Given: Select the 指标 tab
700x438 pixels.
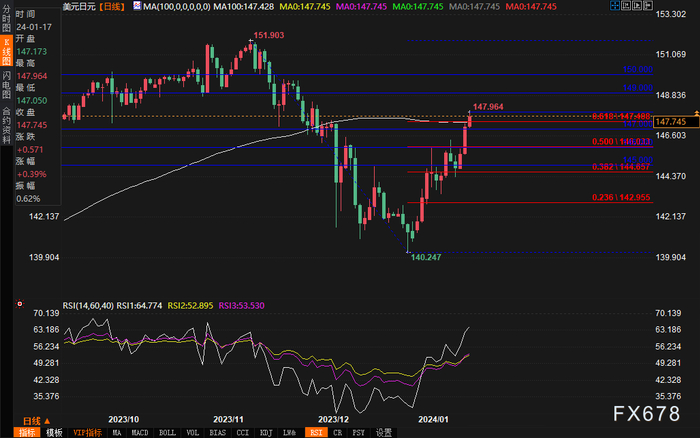Looking at the screenshot, I should tap(27, 433).
